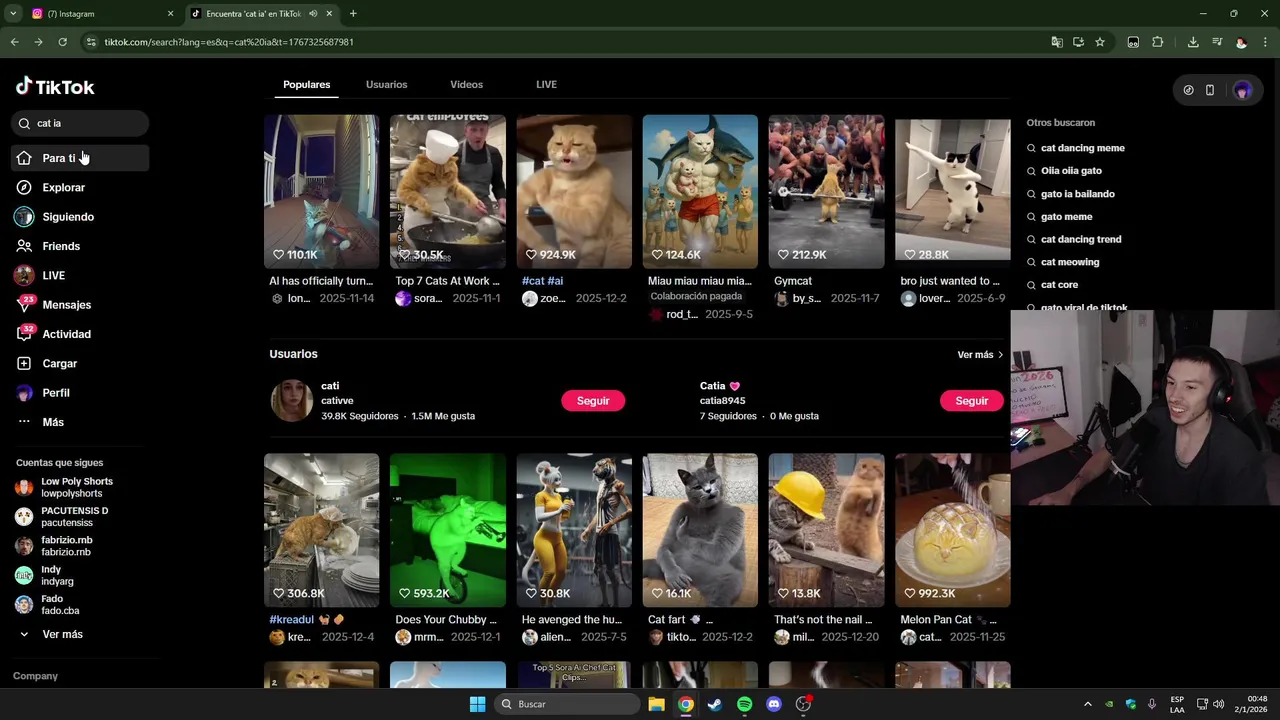
Task: Click the phone app icon top right
Action: (1210, 90)
